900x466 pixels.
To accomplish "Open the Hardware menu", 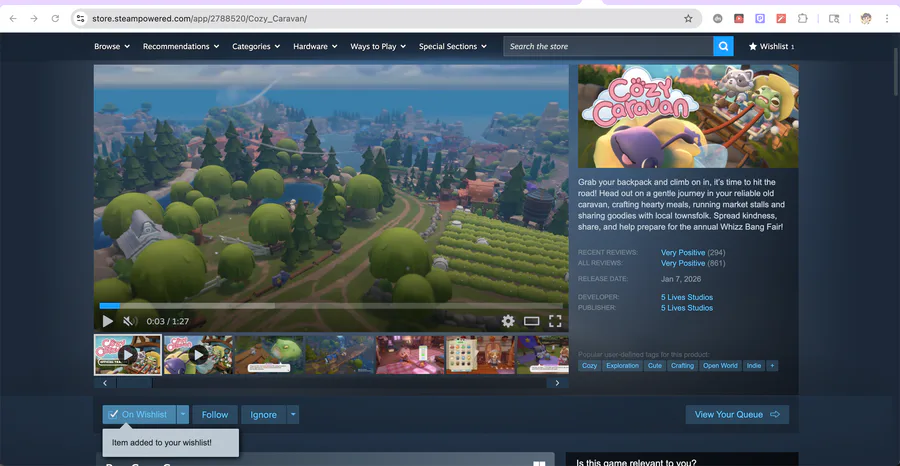I will [x=315, y=46].
